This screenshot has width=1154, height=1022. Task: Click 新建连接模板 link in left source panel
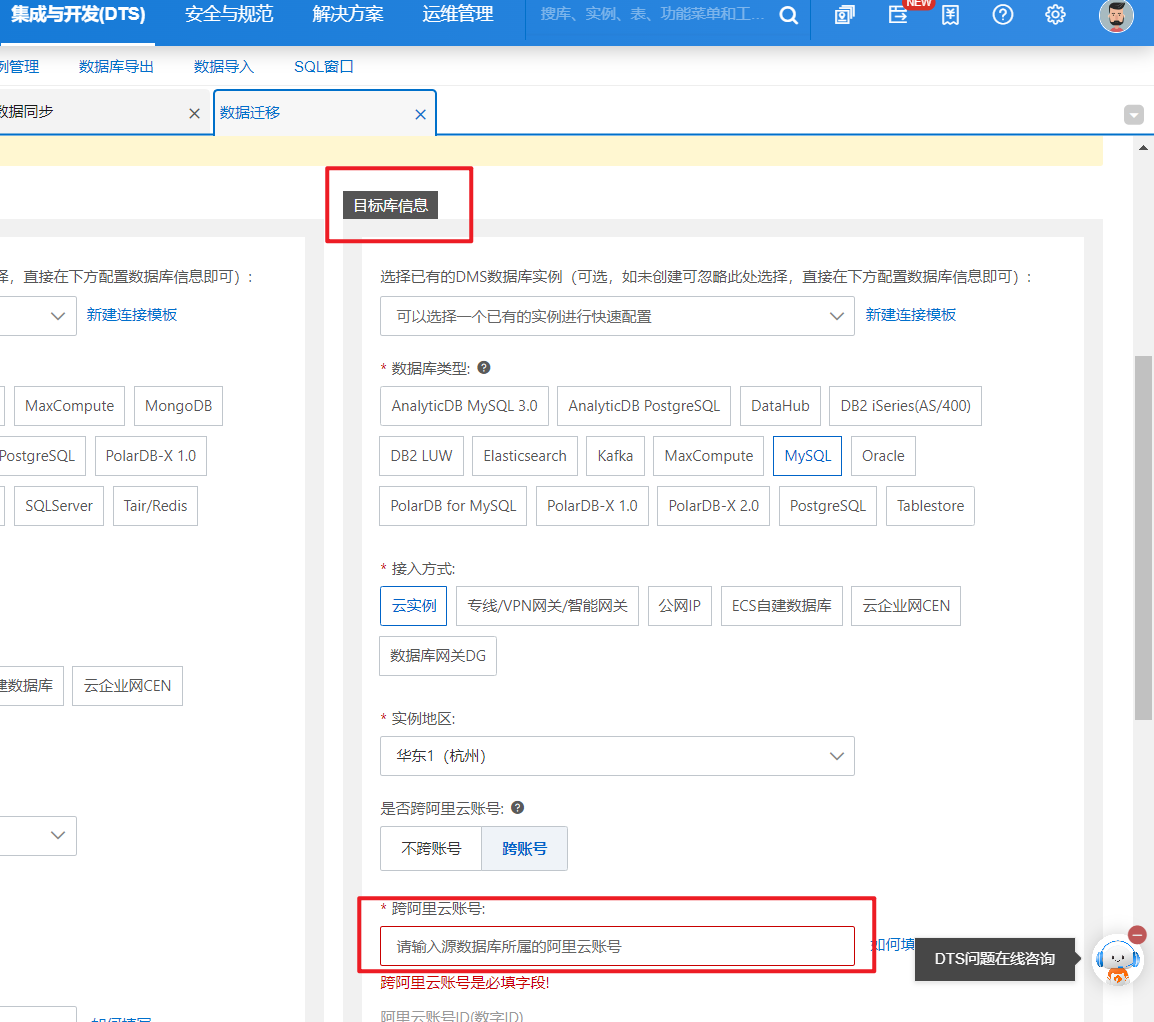tap(132, 315)
